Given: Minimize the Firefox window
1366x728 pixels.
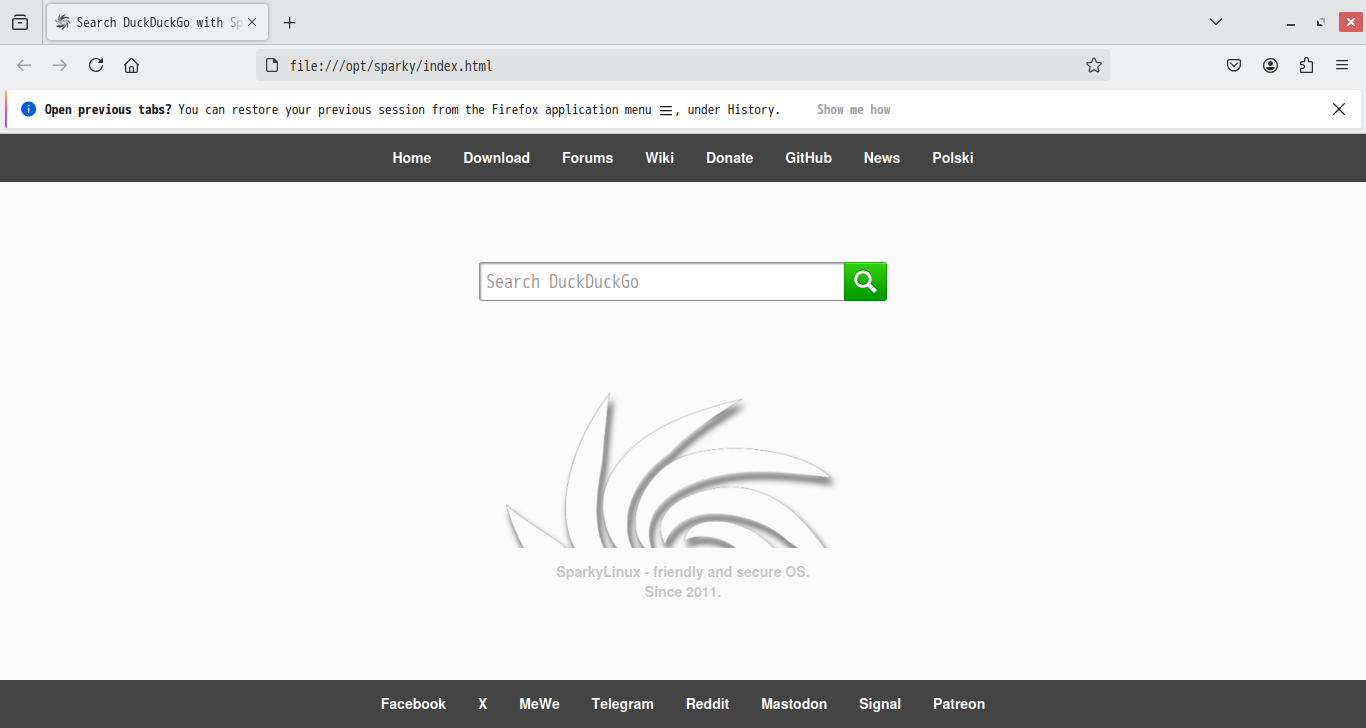Looking at the screenshot, I should pos(1293,22).
